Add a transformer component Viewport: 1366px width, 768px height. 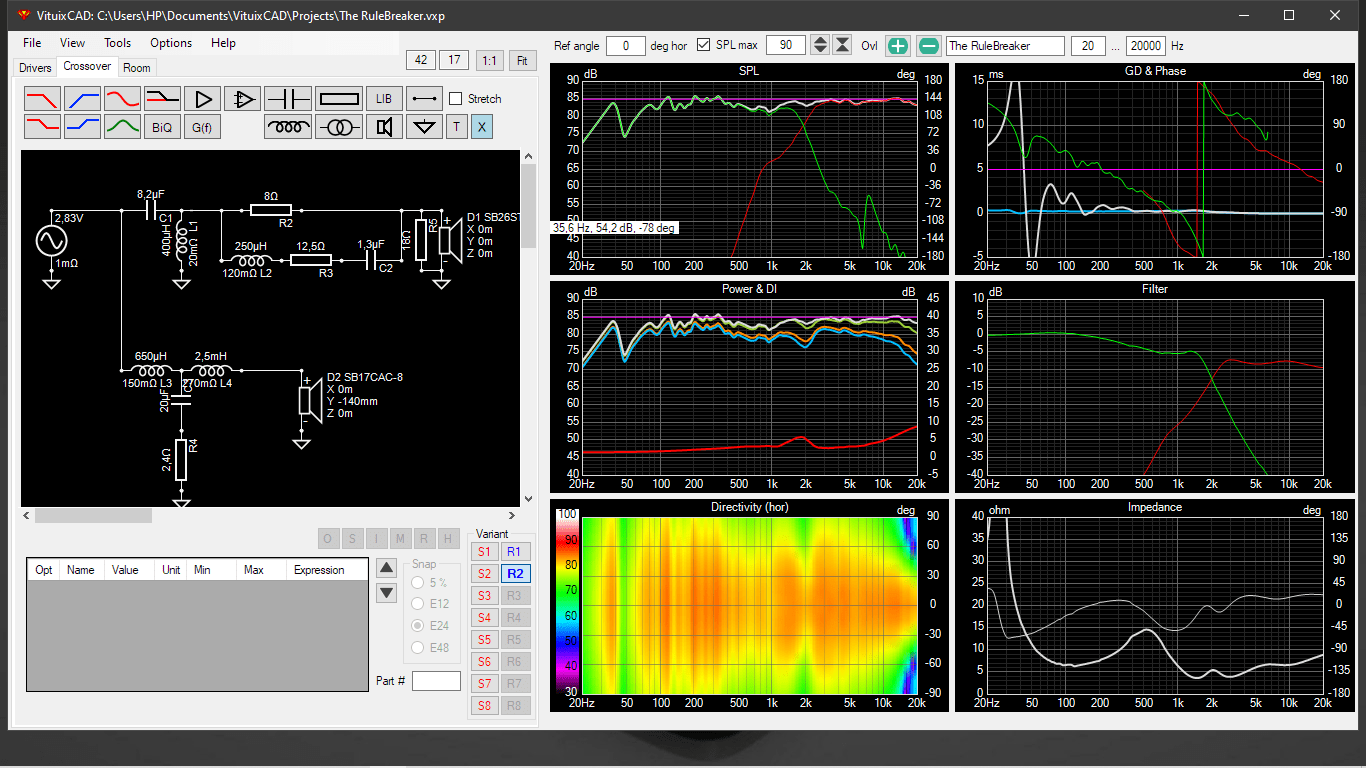(x=339, y=127)
